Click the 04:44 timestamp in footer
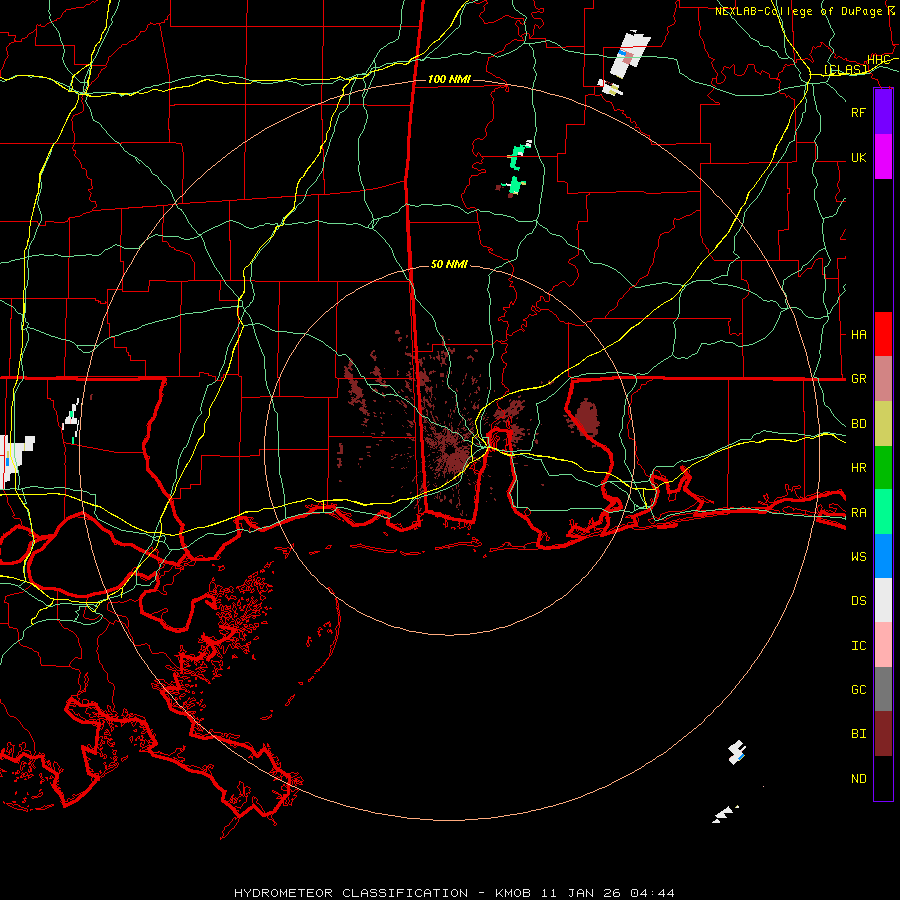The image size is (900, 900). pyautogui.click(x=652, y=893)
